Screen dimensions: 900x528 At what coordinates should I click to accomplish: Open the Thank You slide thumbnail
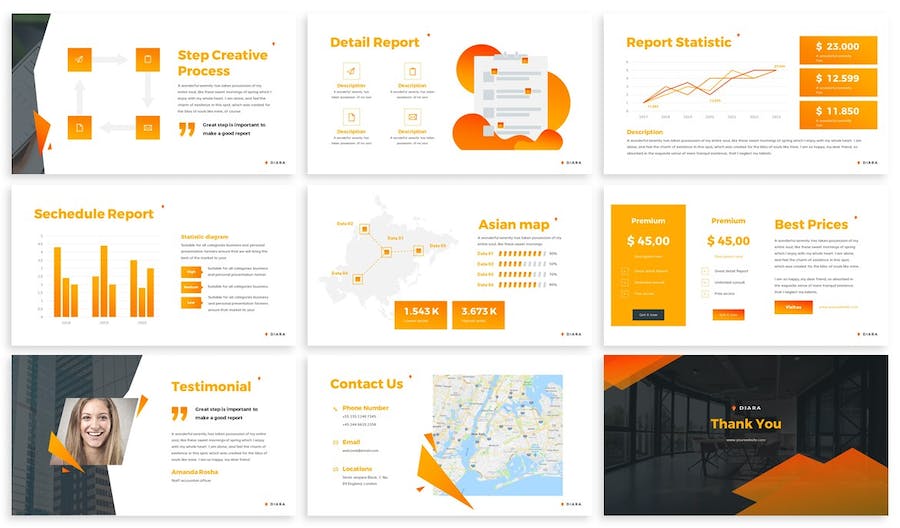745,435
